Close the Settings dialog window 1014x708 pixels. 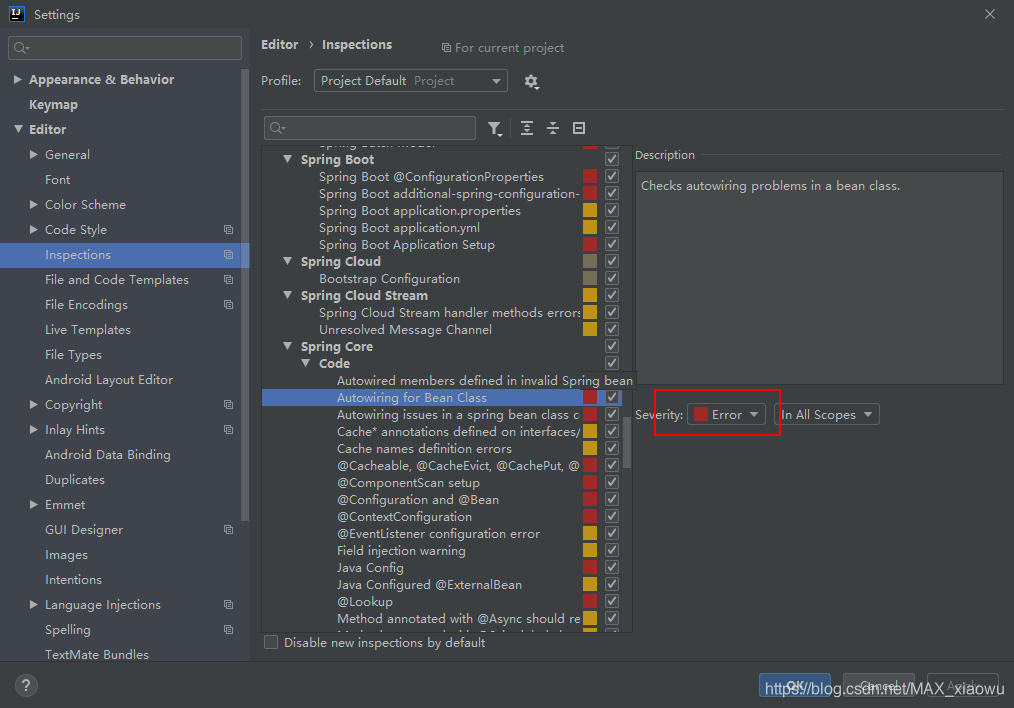pyautogui.click(x=990, y=14)
